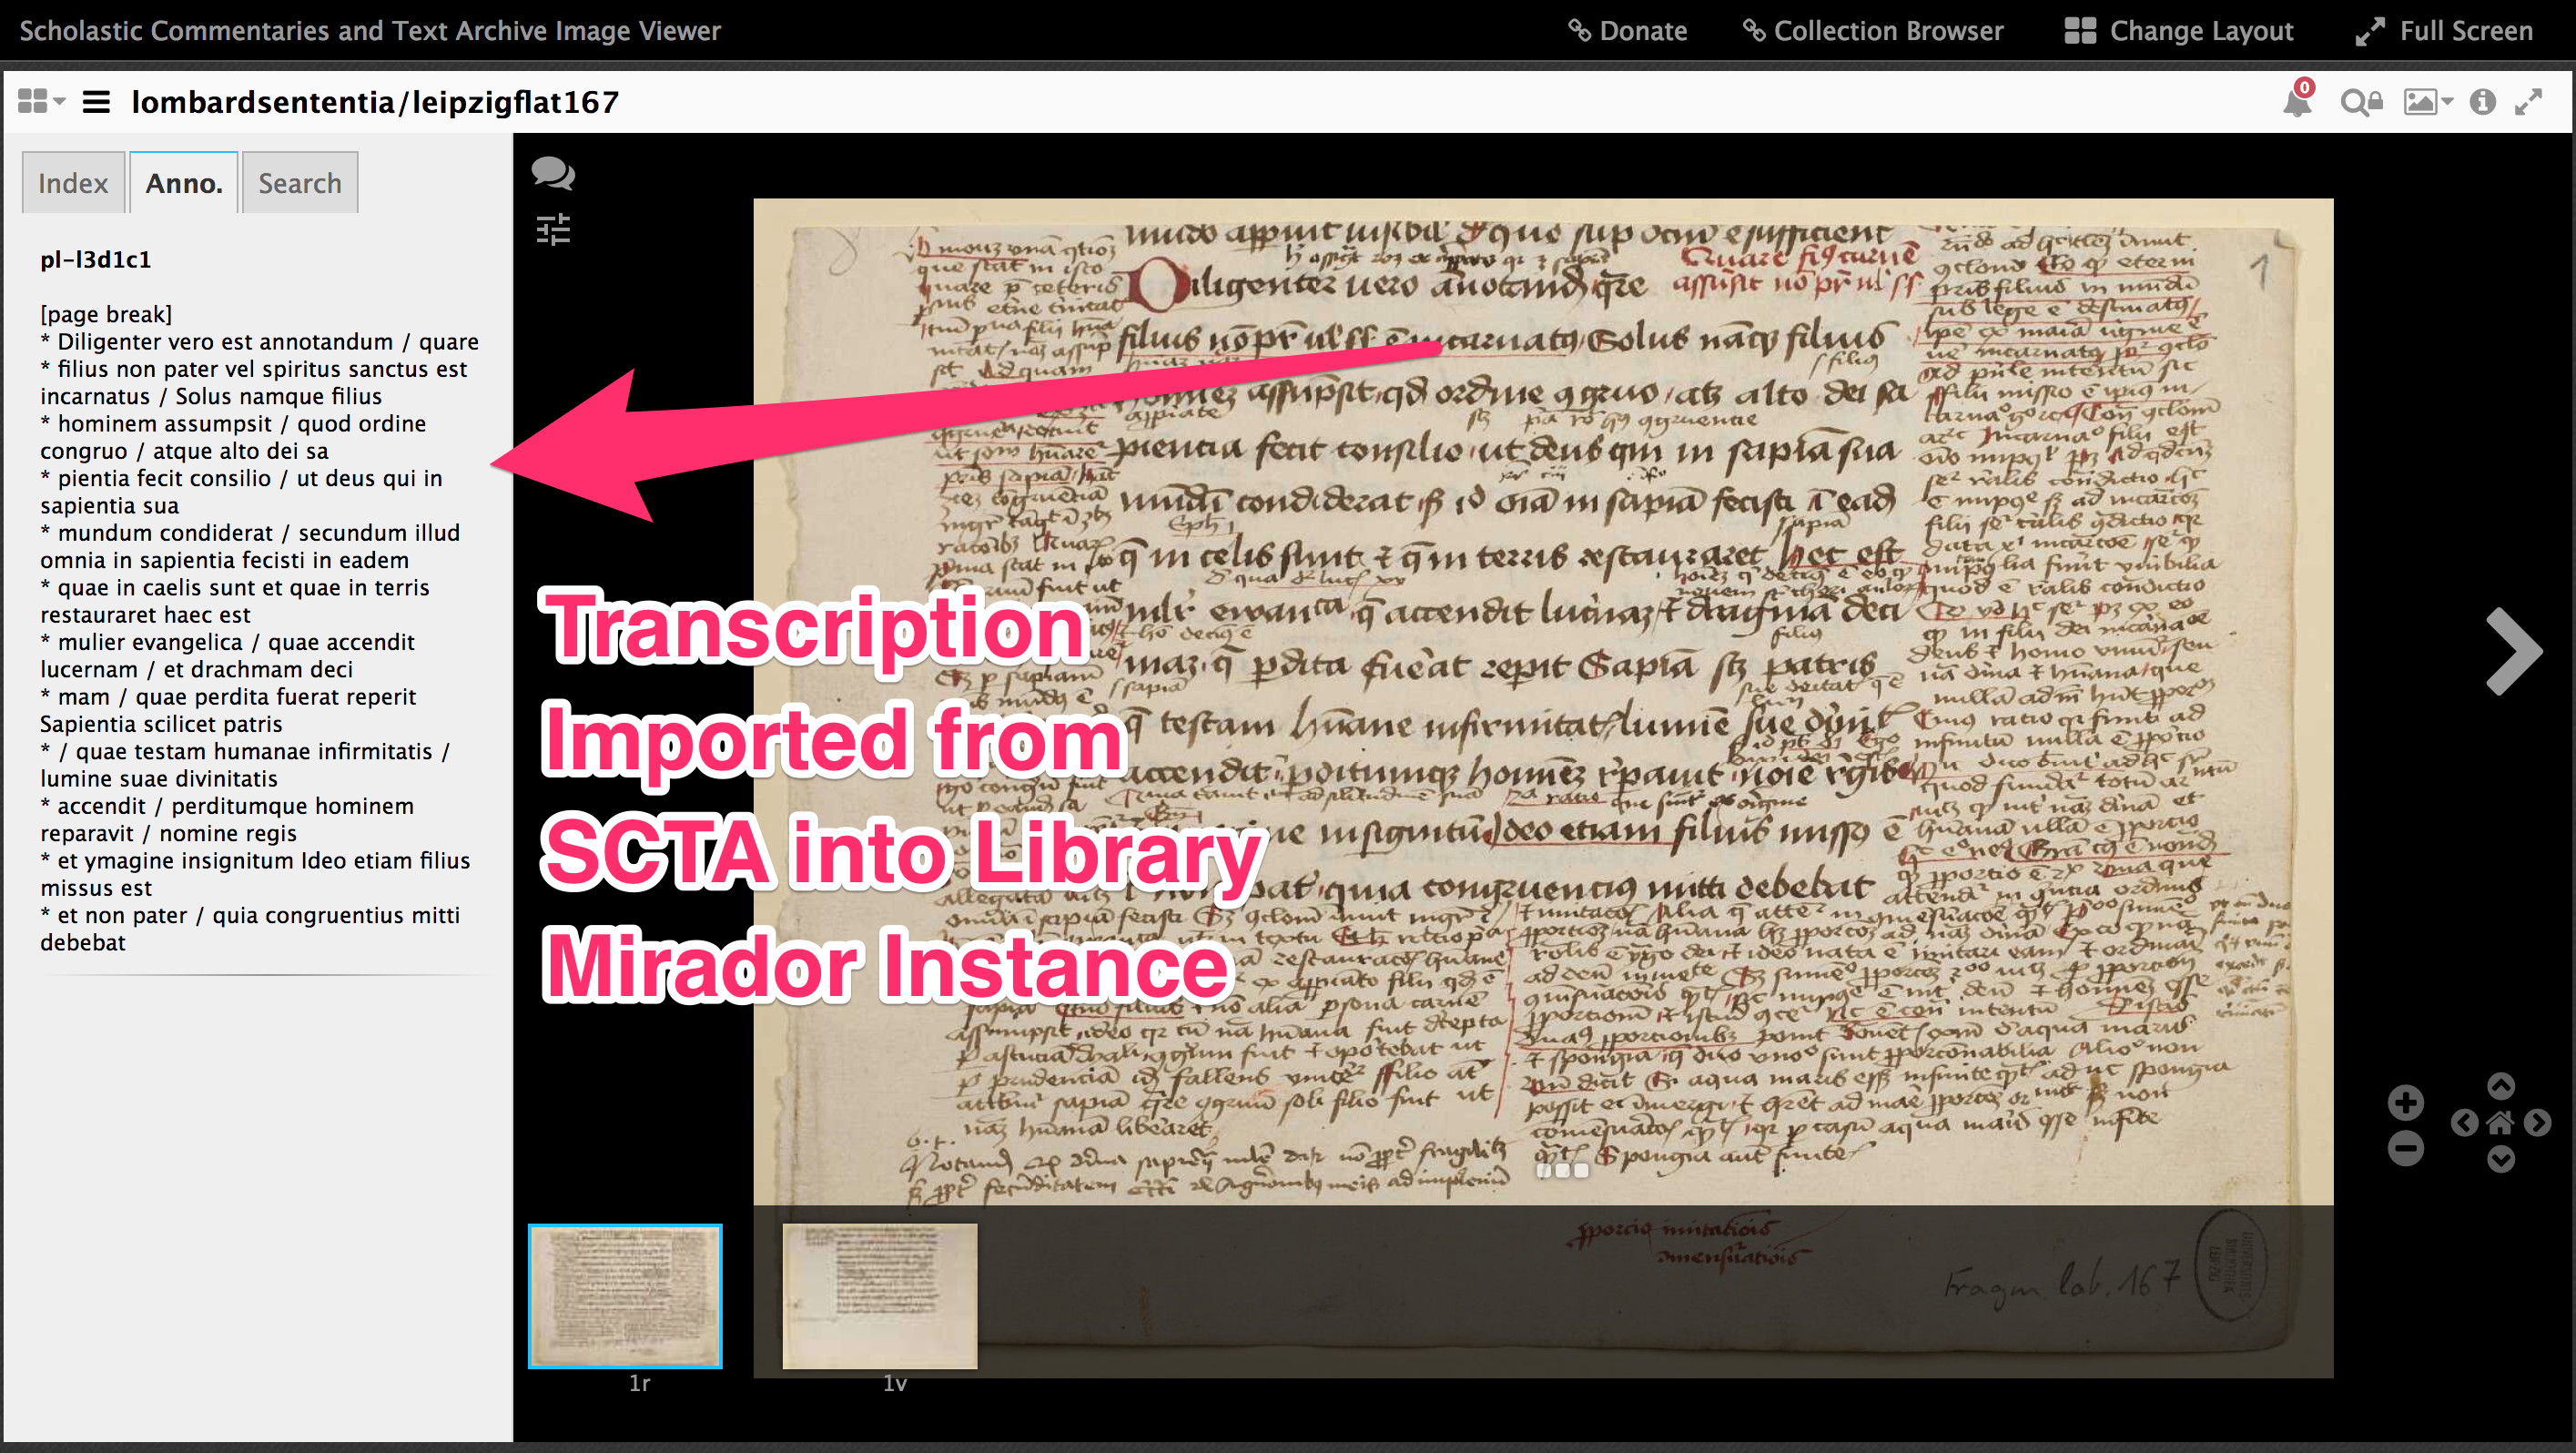Toggle the annotations speech bubble icon
The width and height of the screenshot is (2576, 1453).
[x=552, y=174]
